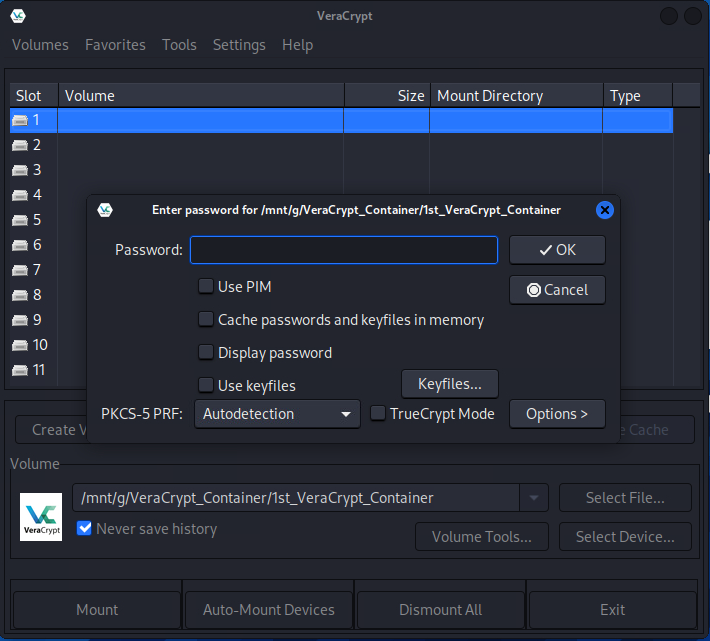Click Auto-Mount Devices button
The height and width of the screenshot is (641, 710).
(x=269, y=610)
